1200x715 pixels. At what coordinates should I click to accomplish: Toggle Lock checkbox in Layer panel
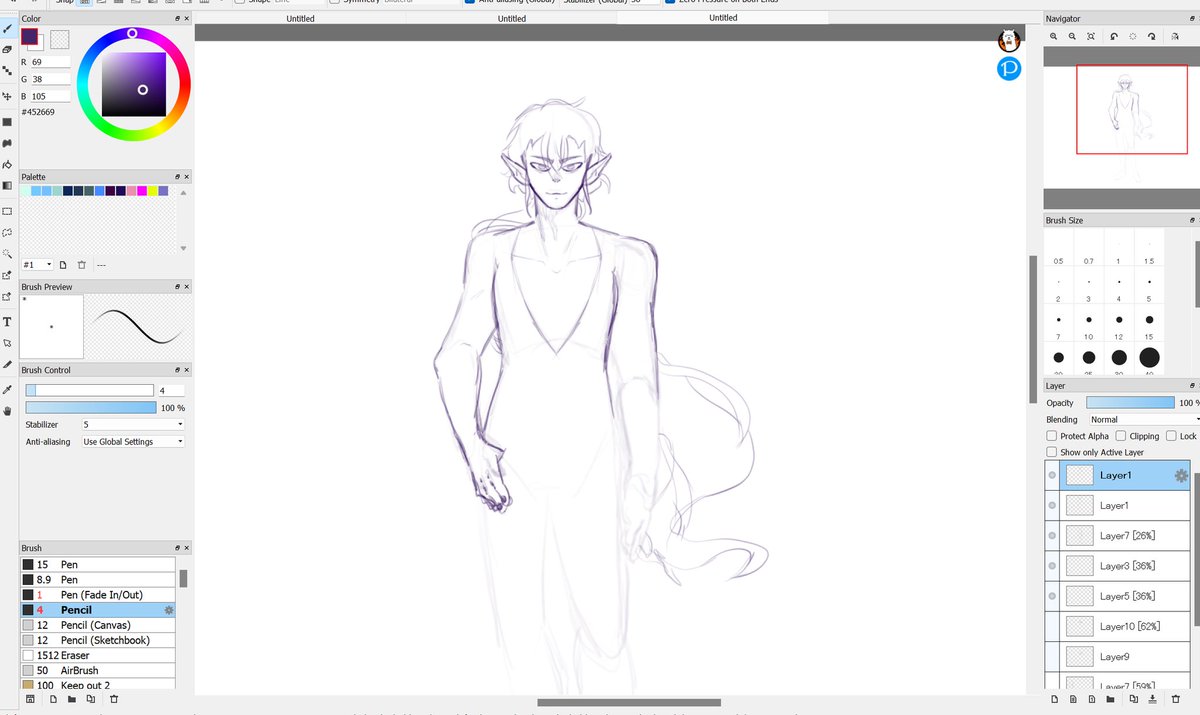pyautogui.click(x=1172, y=436)
